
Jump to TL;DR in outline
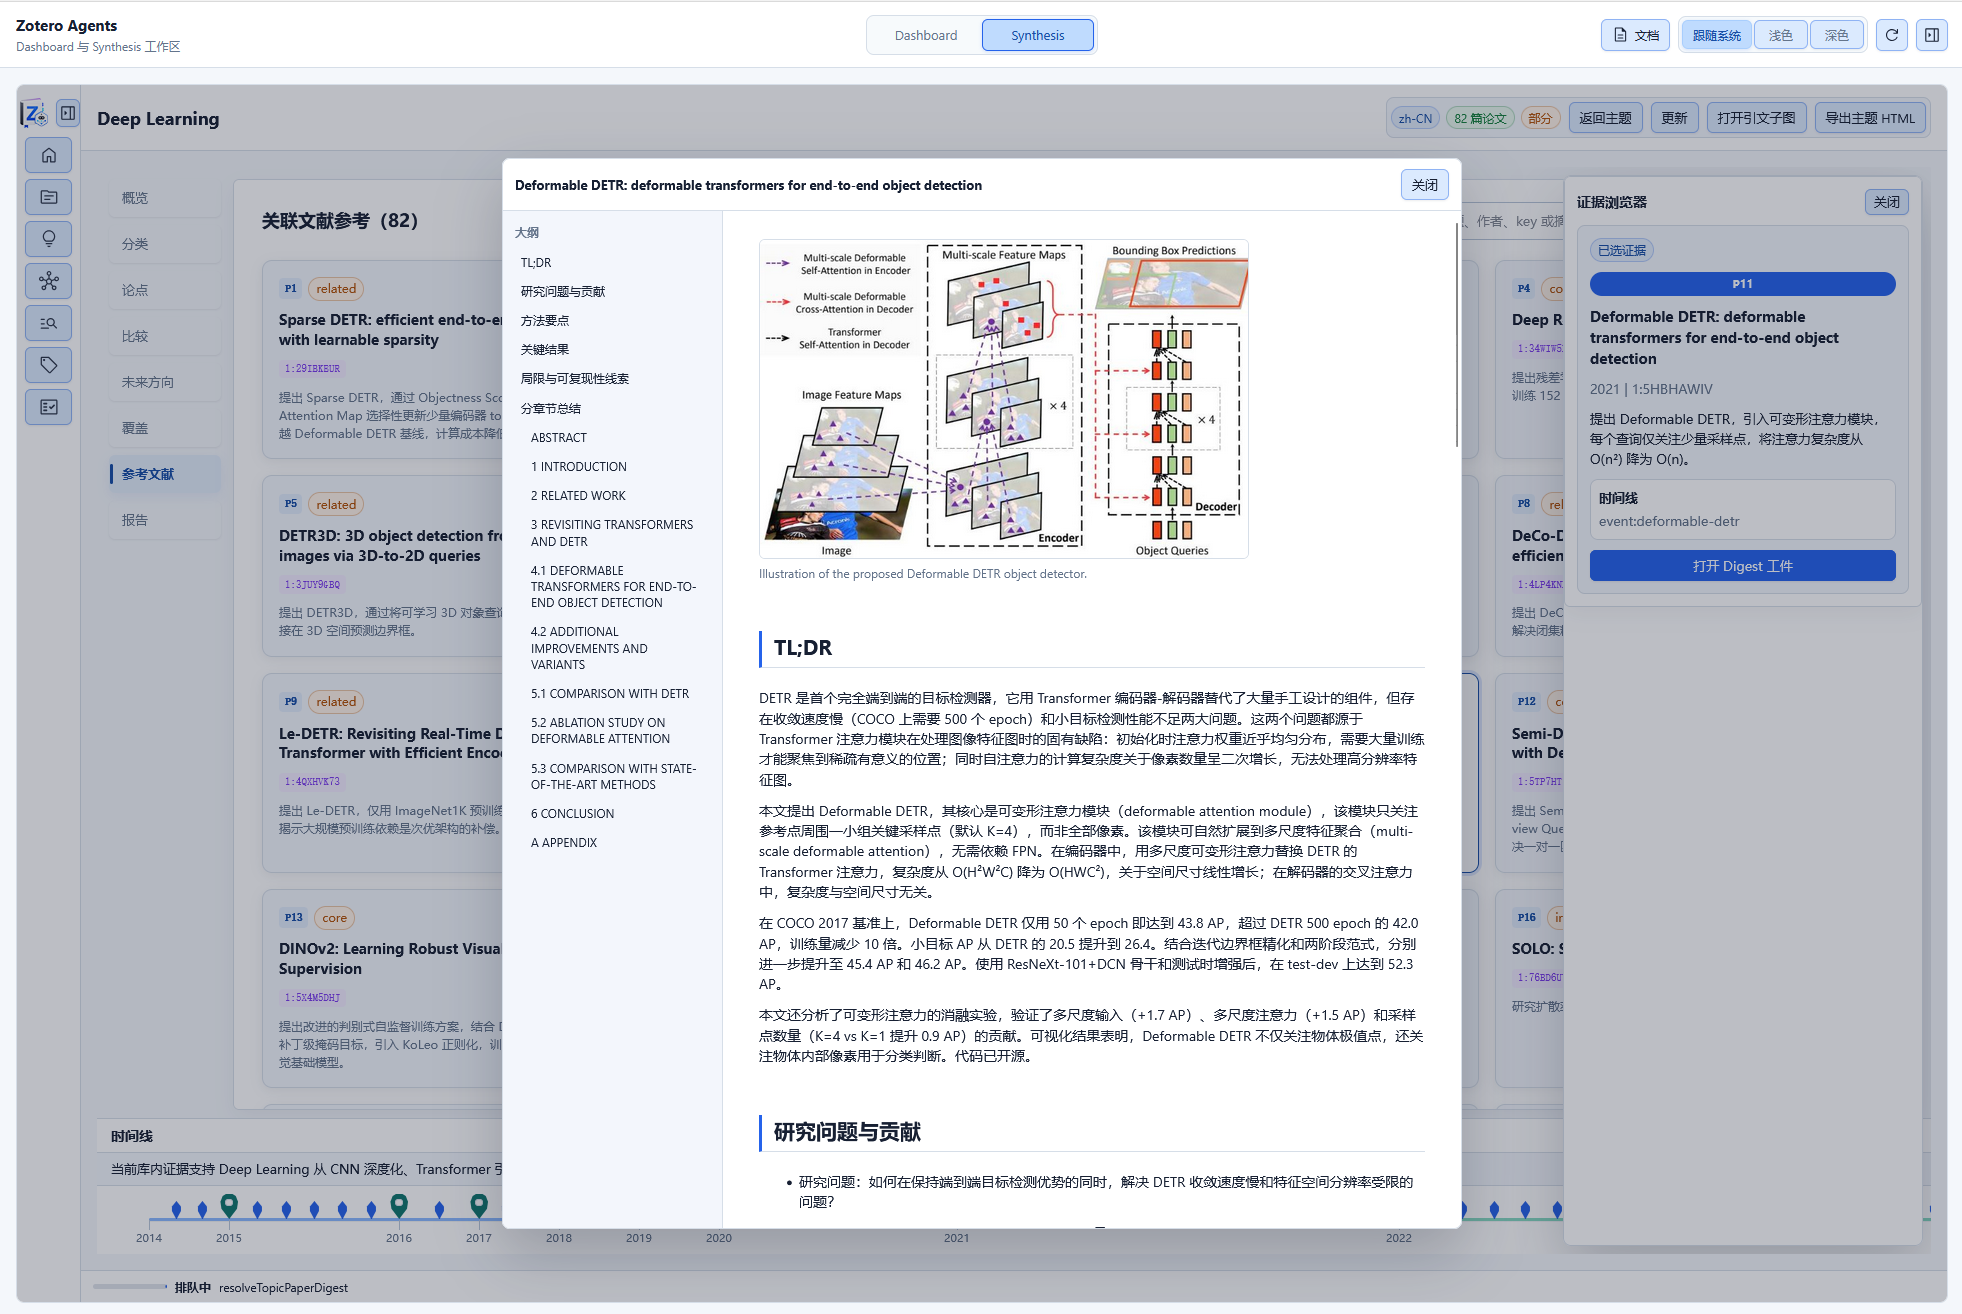536,263
